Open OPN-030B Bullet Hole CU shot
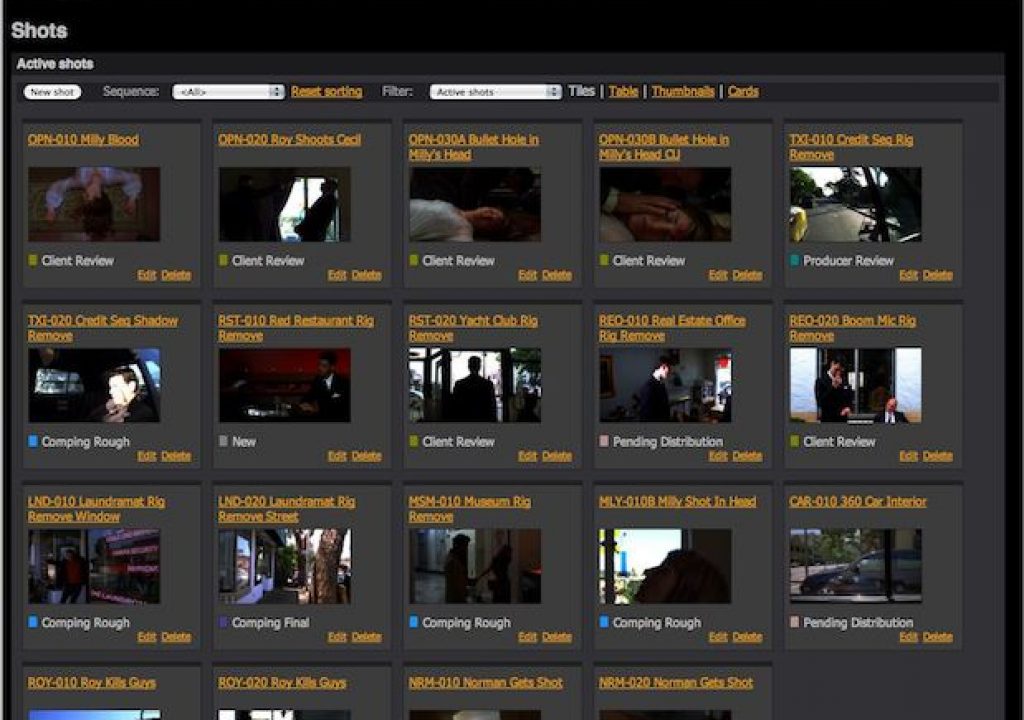The height and width of the screenshot is (720, 1024). [x=664, y=147]
